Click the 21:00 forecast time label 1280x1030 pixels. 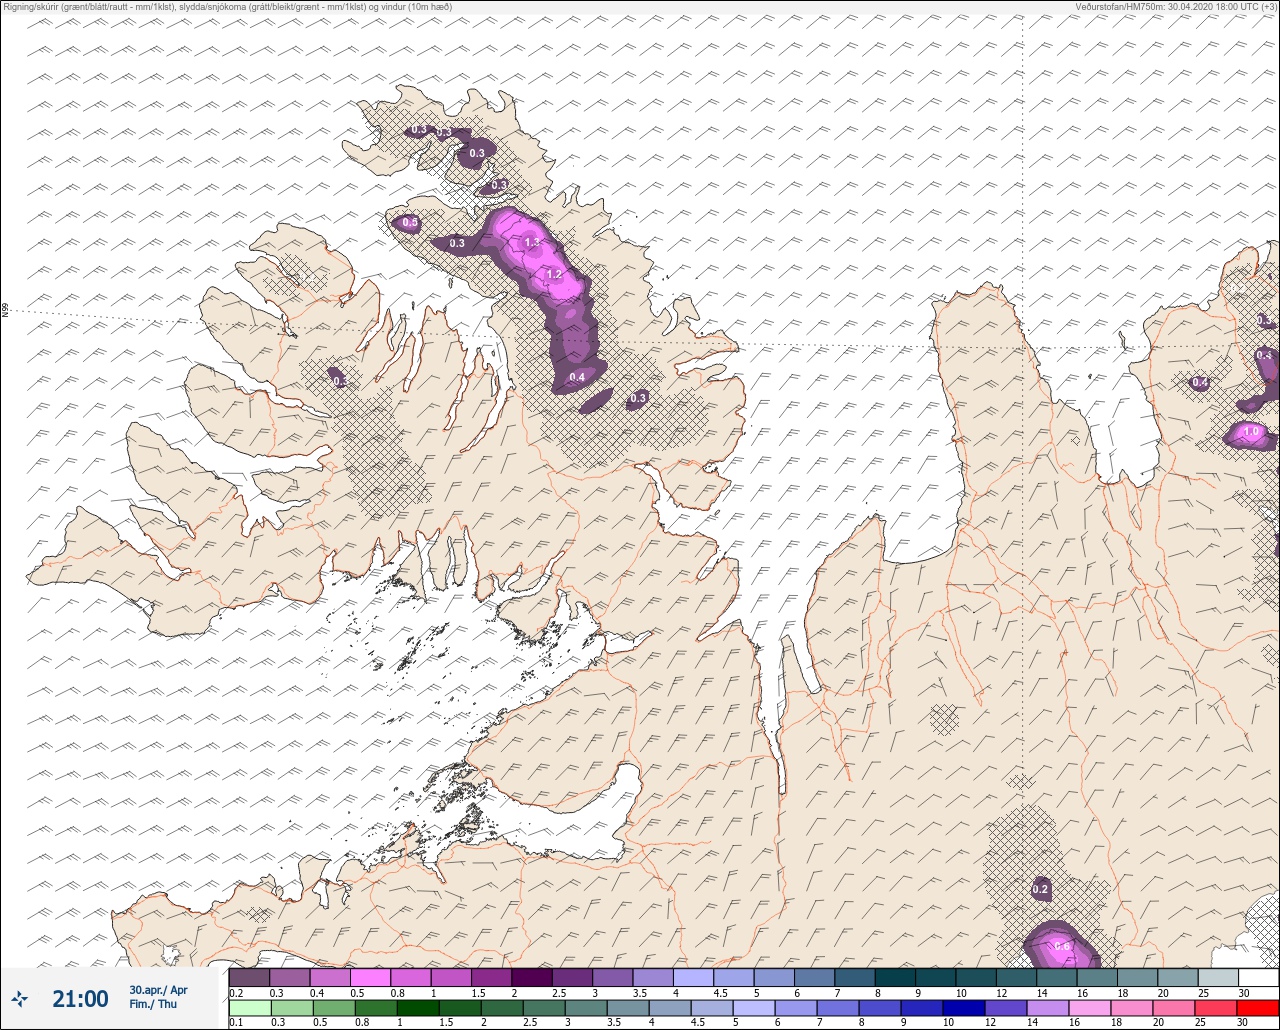(x=80, y=998)
